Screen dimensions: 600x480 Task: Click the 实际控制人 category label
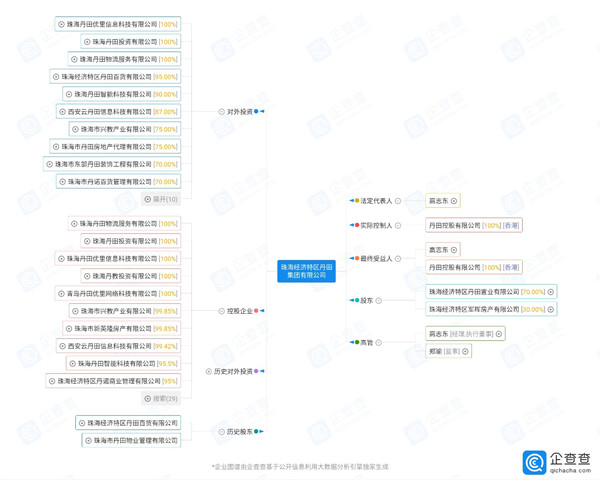click(x=376, y=225)
